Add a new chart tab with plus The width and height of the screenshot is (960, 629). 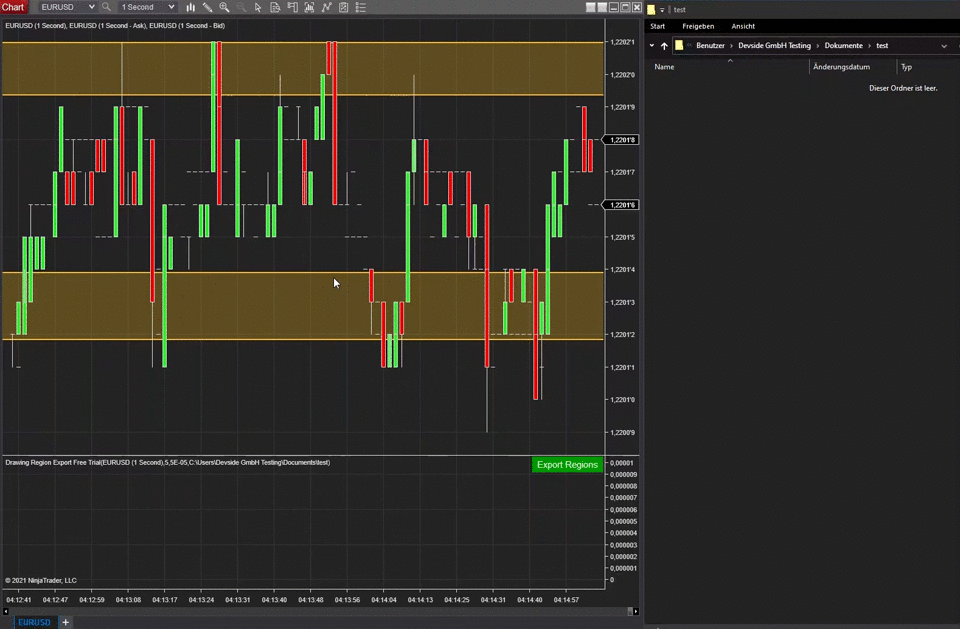[66, 622]
